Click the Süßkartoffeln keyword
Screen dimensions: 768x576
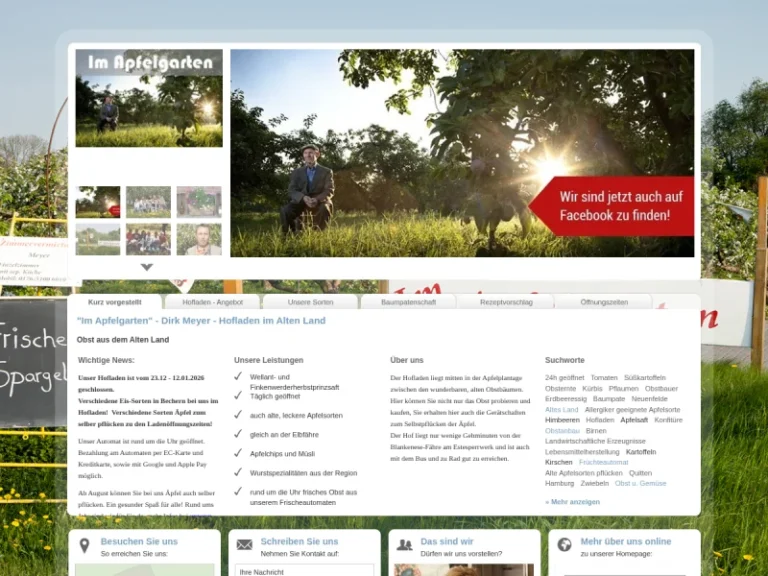tap(645, 378)
